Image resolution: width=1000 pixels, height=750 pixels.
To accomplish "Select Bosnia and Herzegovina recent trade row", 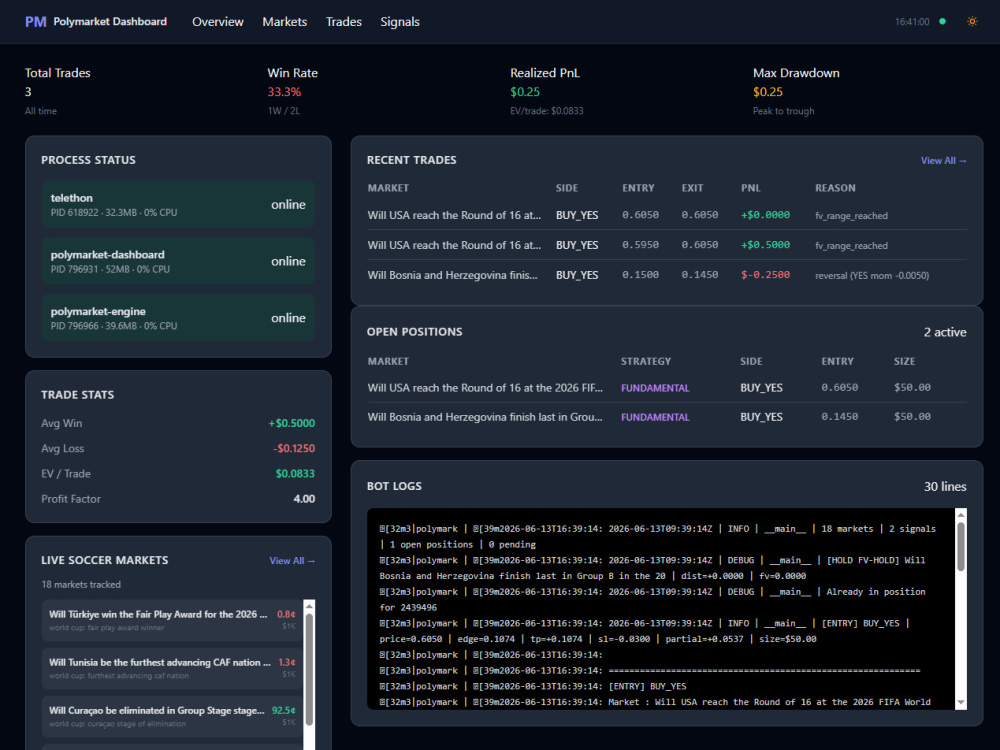I will pyautogui.click(x=666, y=275).
